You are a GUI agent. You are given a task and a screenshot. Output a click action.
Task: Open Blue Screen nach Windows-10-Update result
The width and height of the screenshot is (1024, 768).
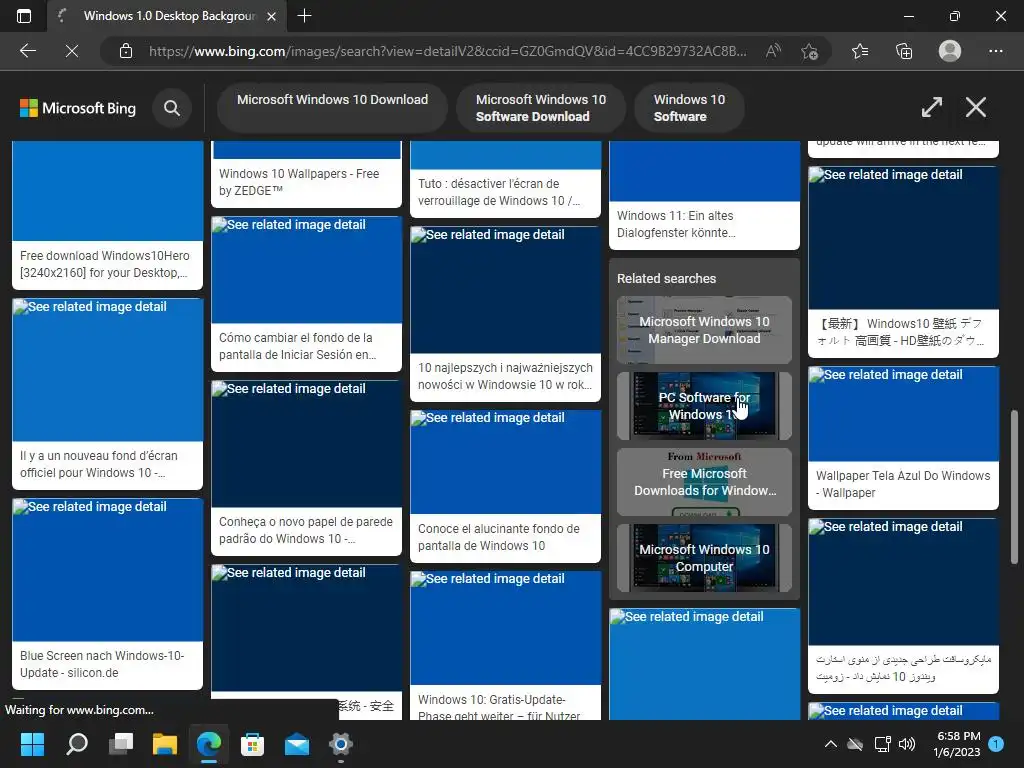107,664
